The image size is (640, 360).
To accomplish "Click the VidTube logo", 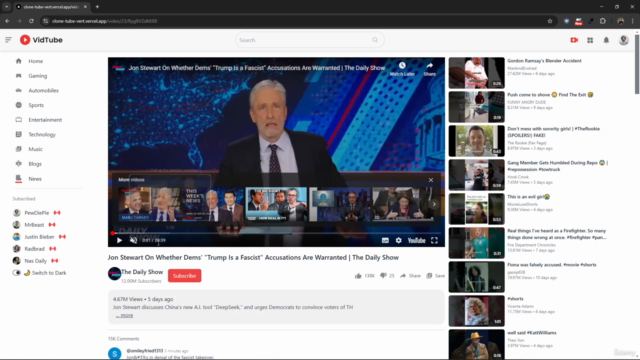I will pyautogui.click(x=41, y=40).
